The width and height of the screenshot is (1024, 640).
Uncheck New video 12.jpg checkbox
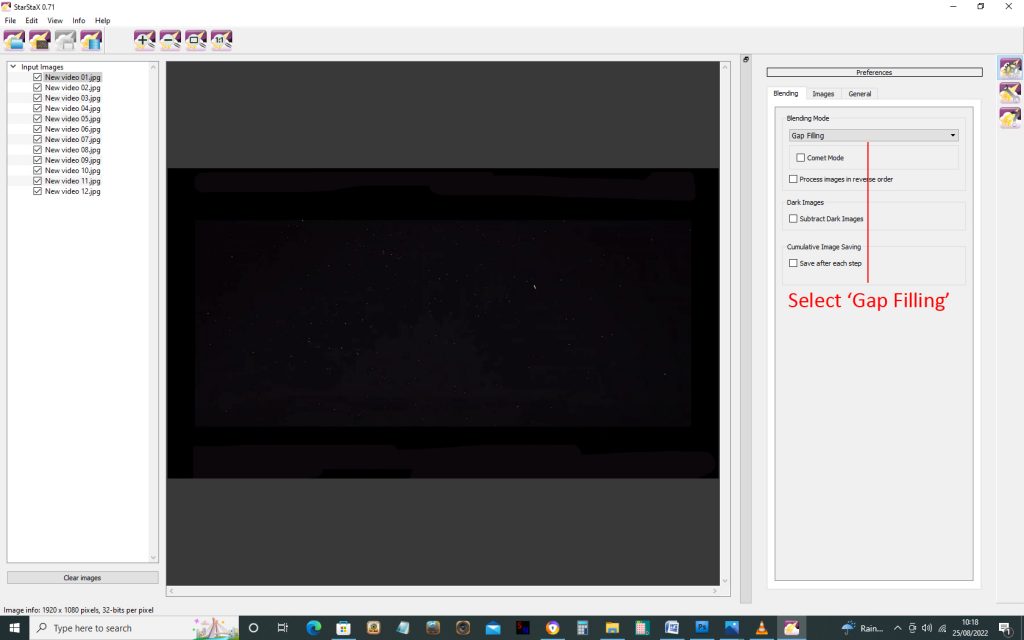click(x=37, y=191)
